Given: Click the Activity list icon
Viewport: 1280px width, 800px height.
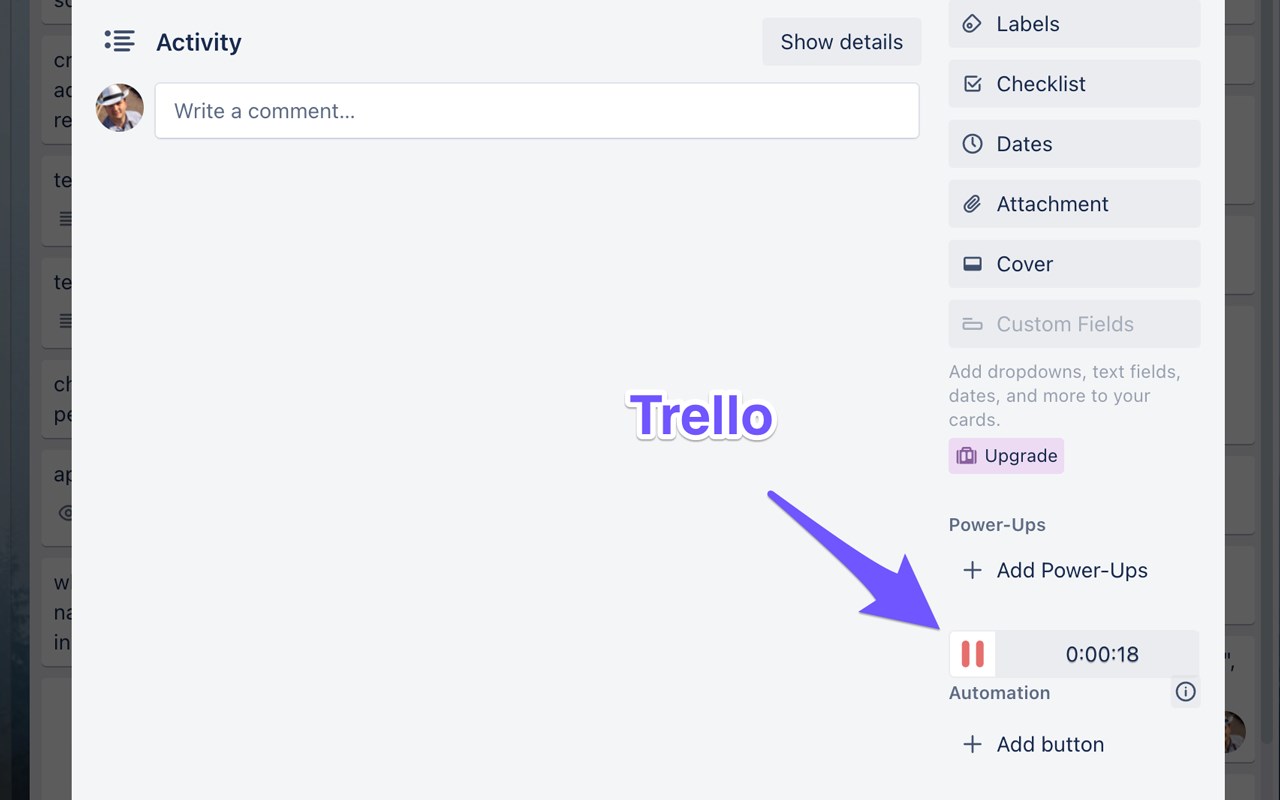Looking at the screenshot, I should coord(119,42).
